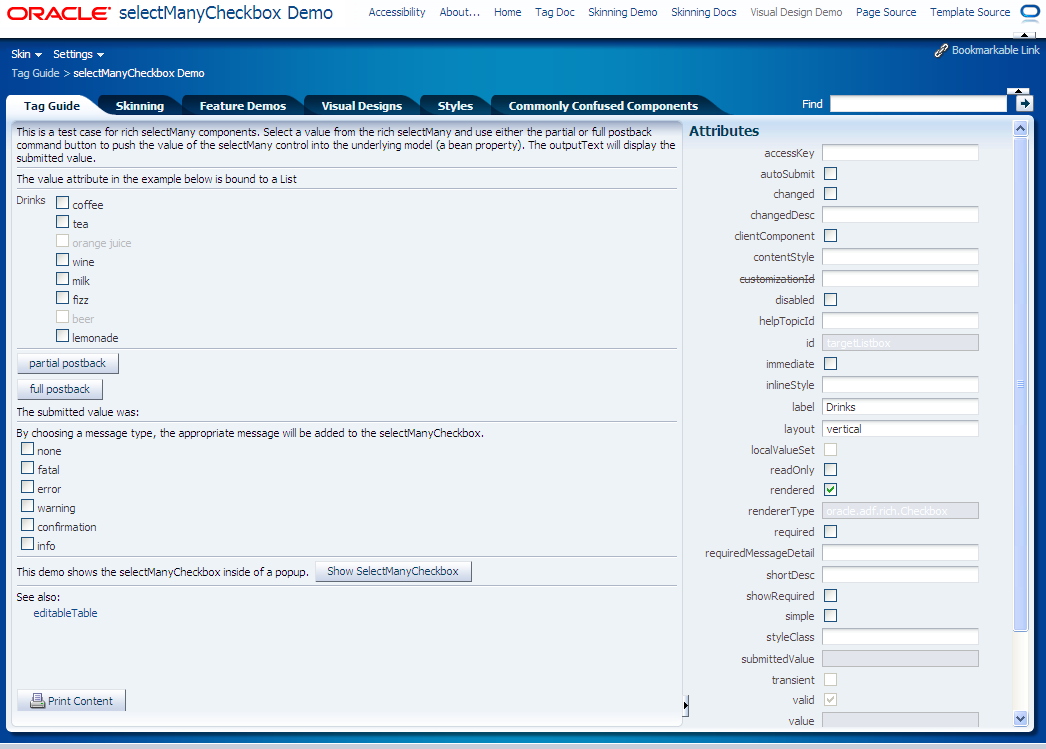Check the fizz checkbox
This screenshot has width=1046, height=749.
coord(63,297)
